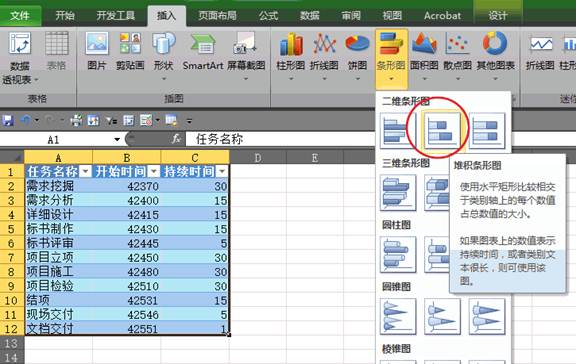
Task: Open the 文件 file menu
Action: pos(20,15)
